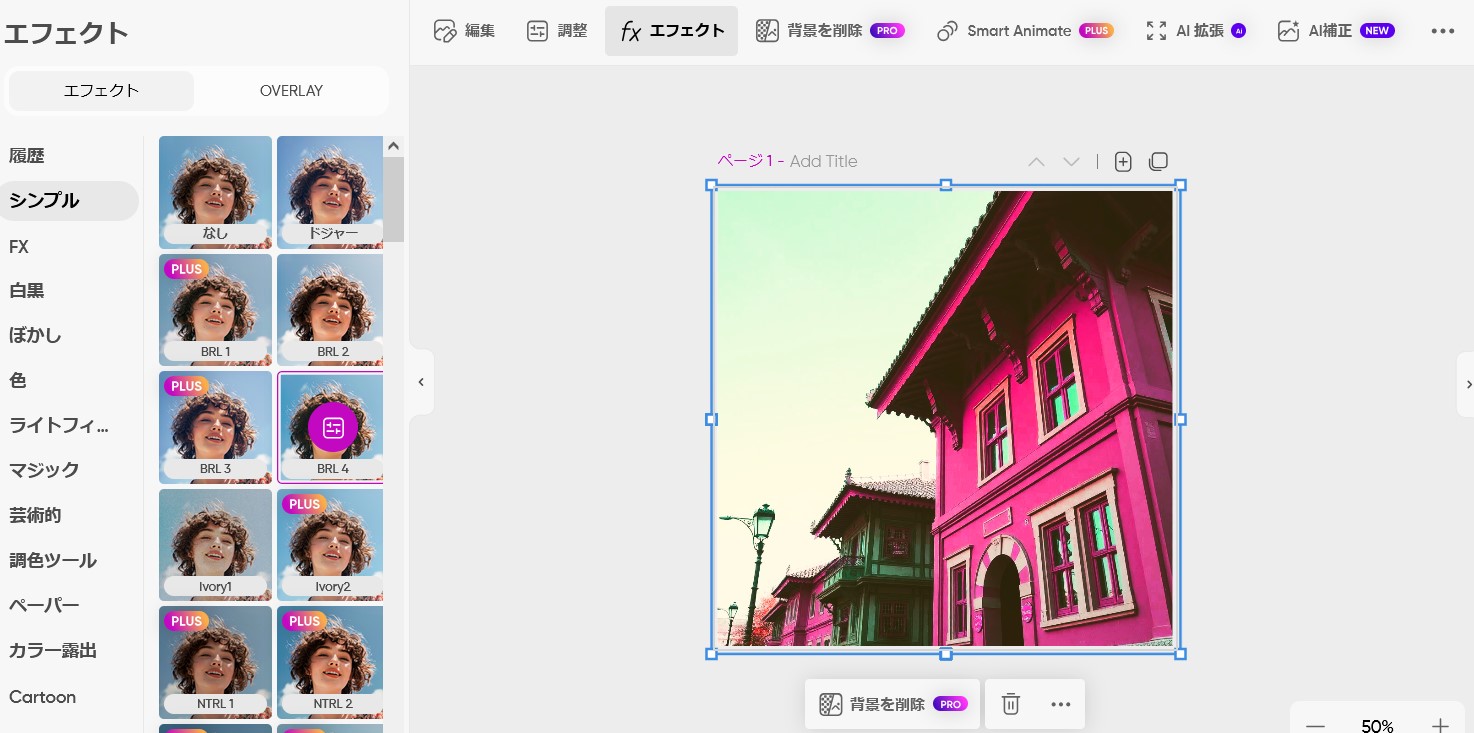Apply the NTRL 2 effect
The height and width of the screenshot is (733, 1474).
point(330,662)
